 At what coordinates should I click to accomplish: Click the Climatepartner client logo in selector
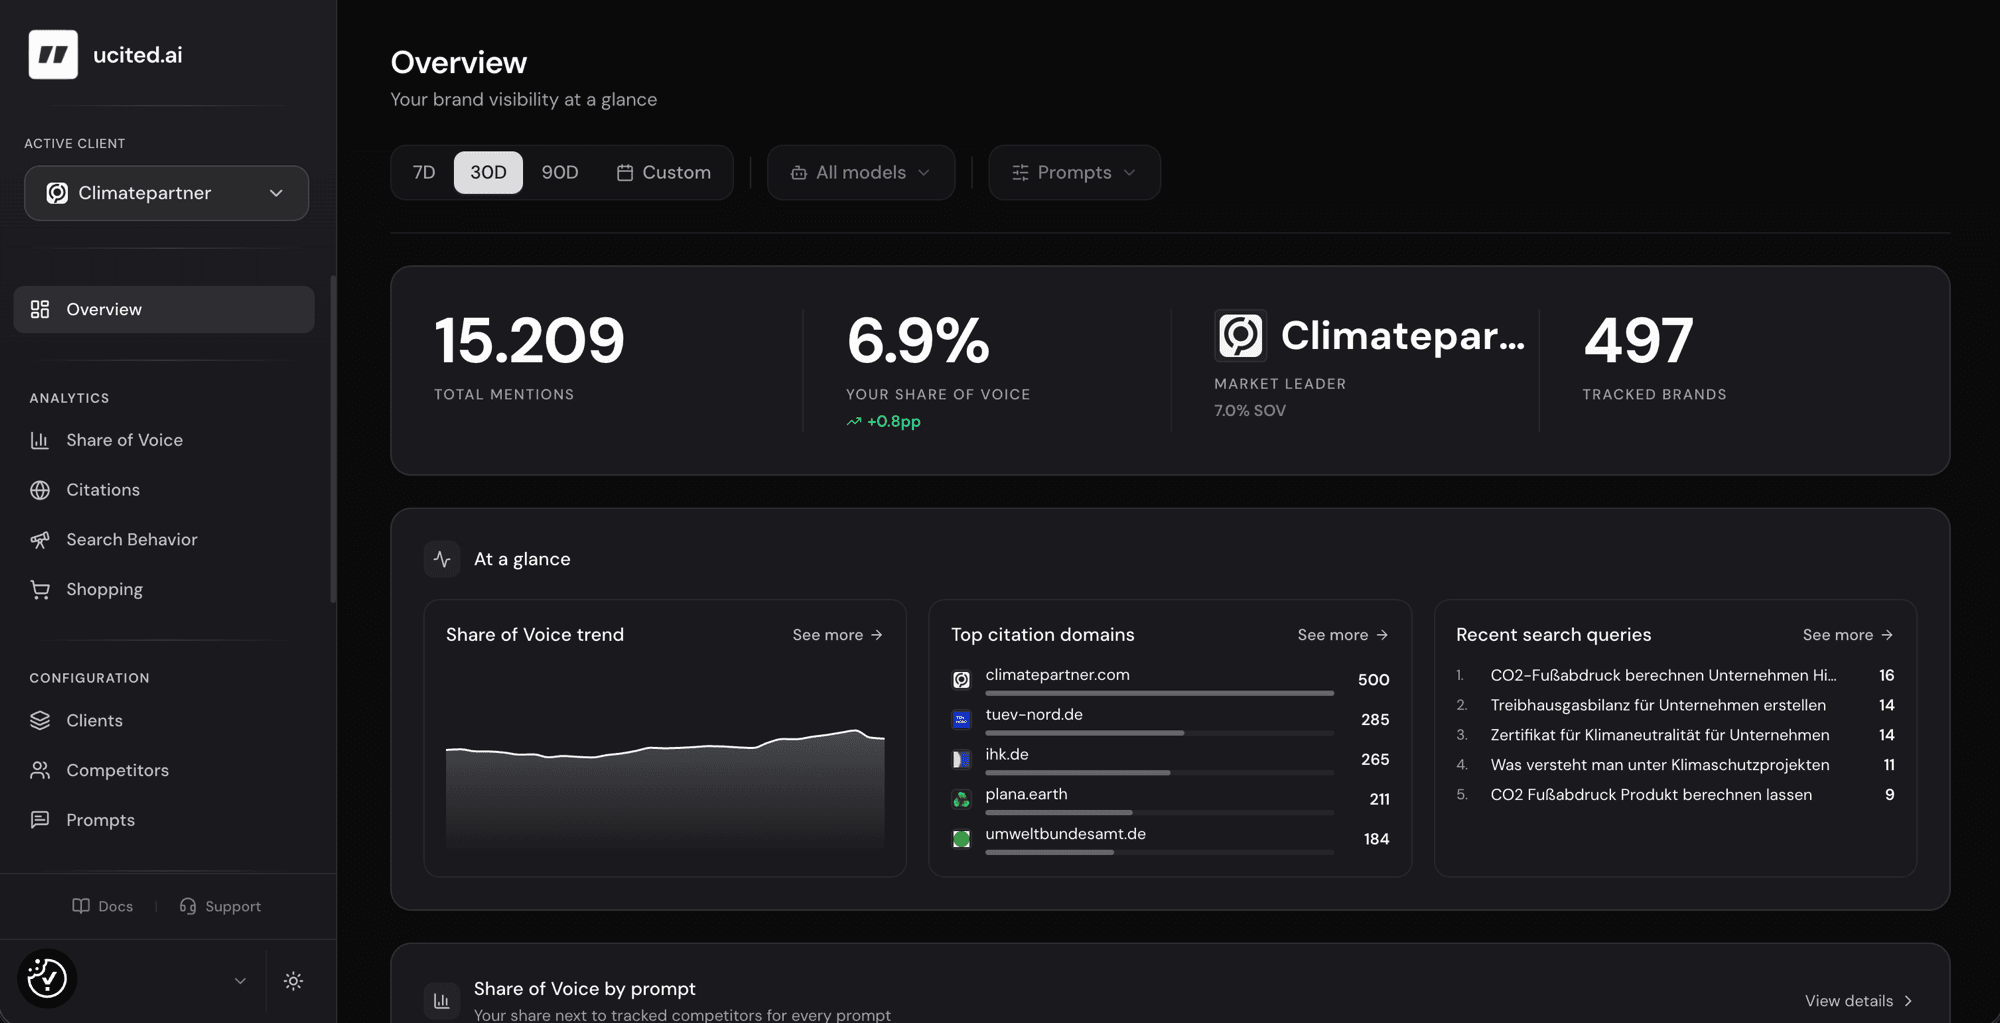(57, 193)
